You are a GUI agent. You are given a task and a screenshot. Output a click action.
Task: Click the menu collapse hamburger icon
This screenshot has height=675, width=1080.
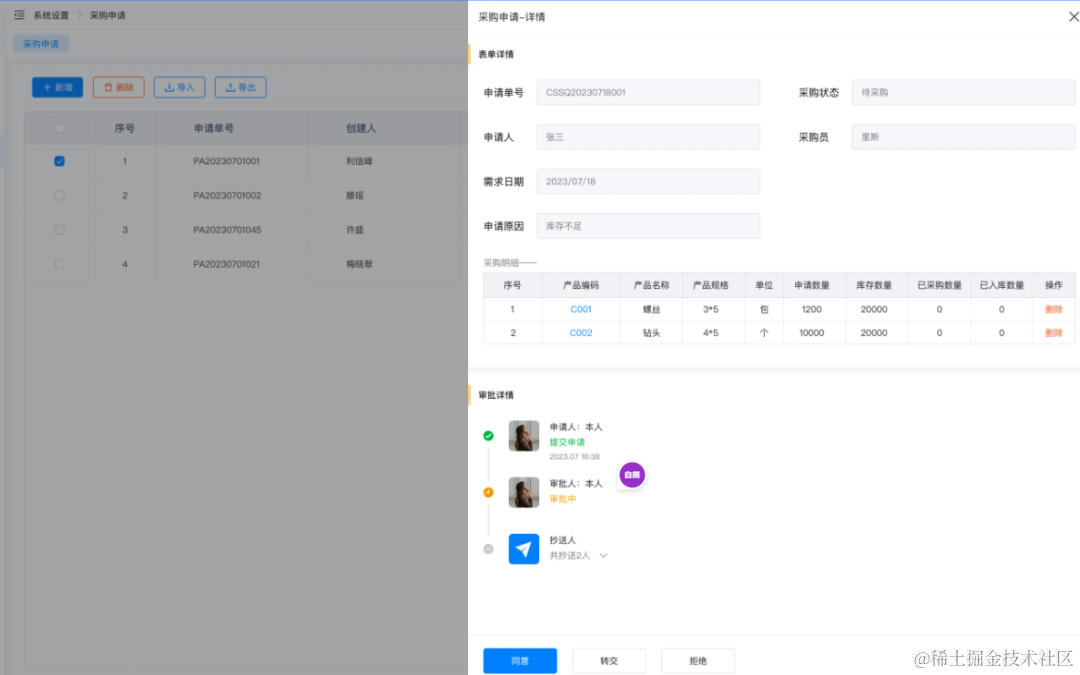[x=19, y=15]
